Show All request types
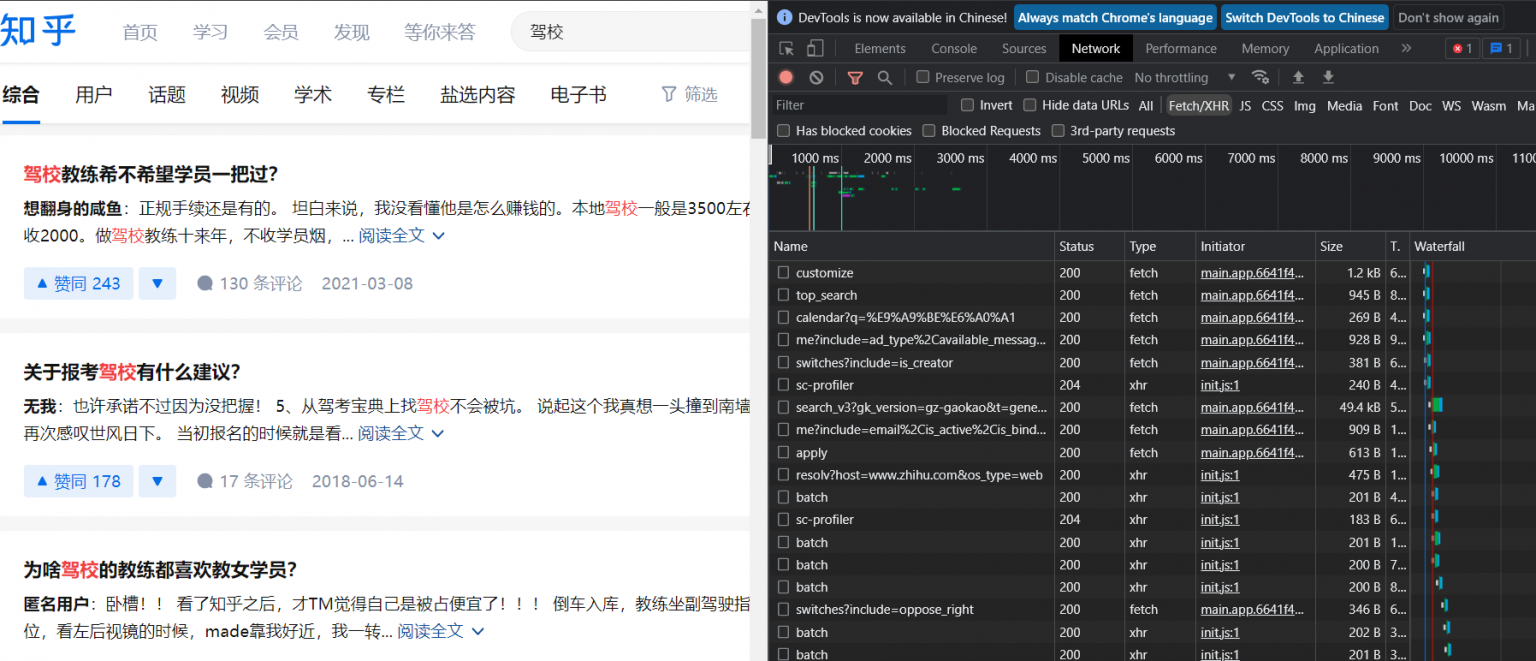The width and height of the screenshot is (1536, 661). point(1146,105)
